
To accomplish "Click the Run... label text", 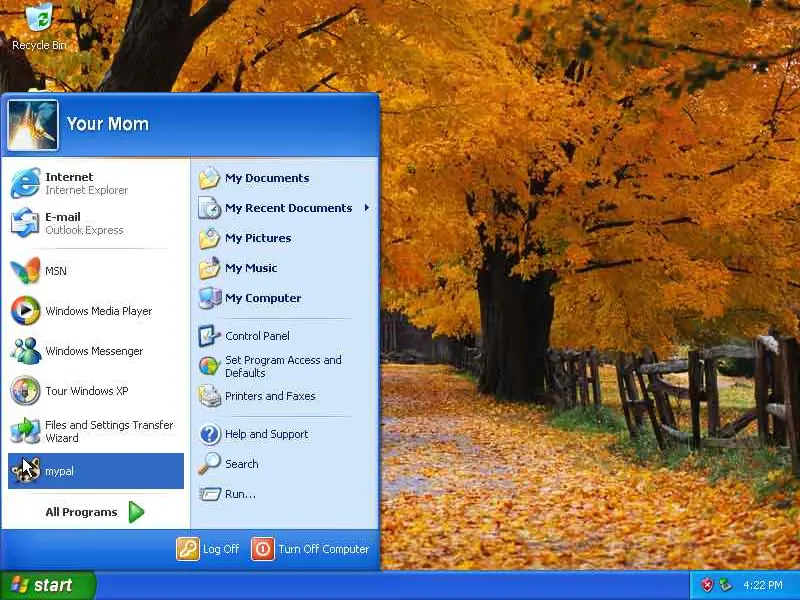I will coord(240,494).
